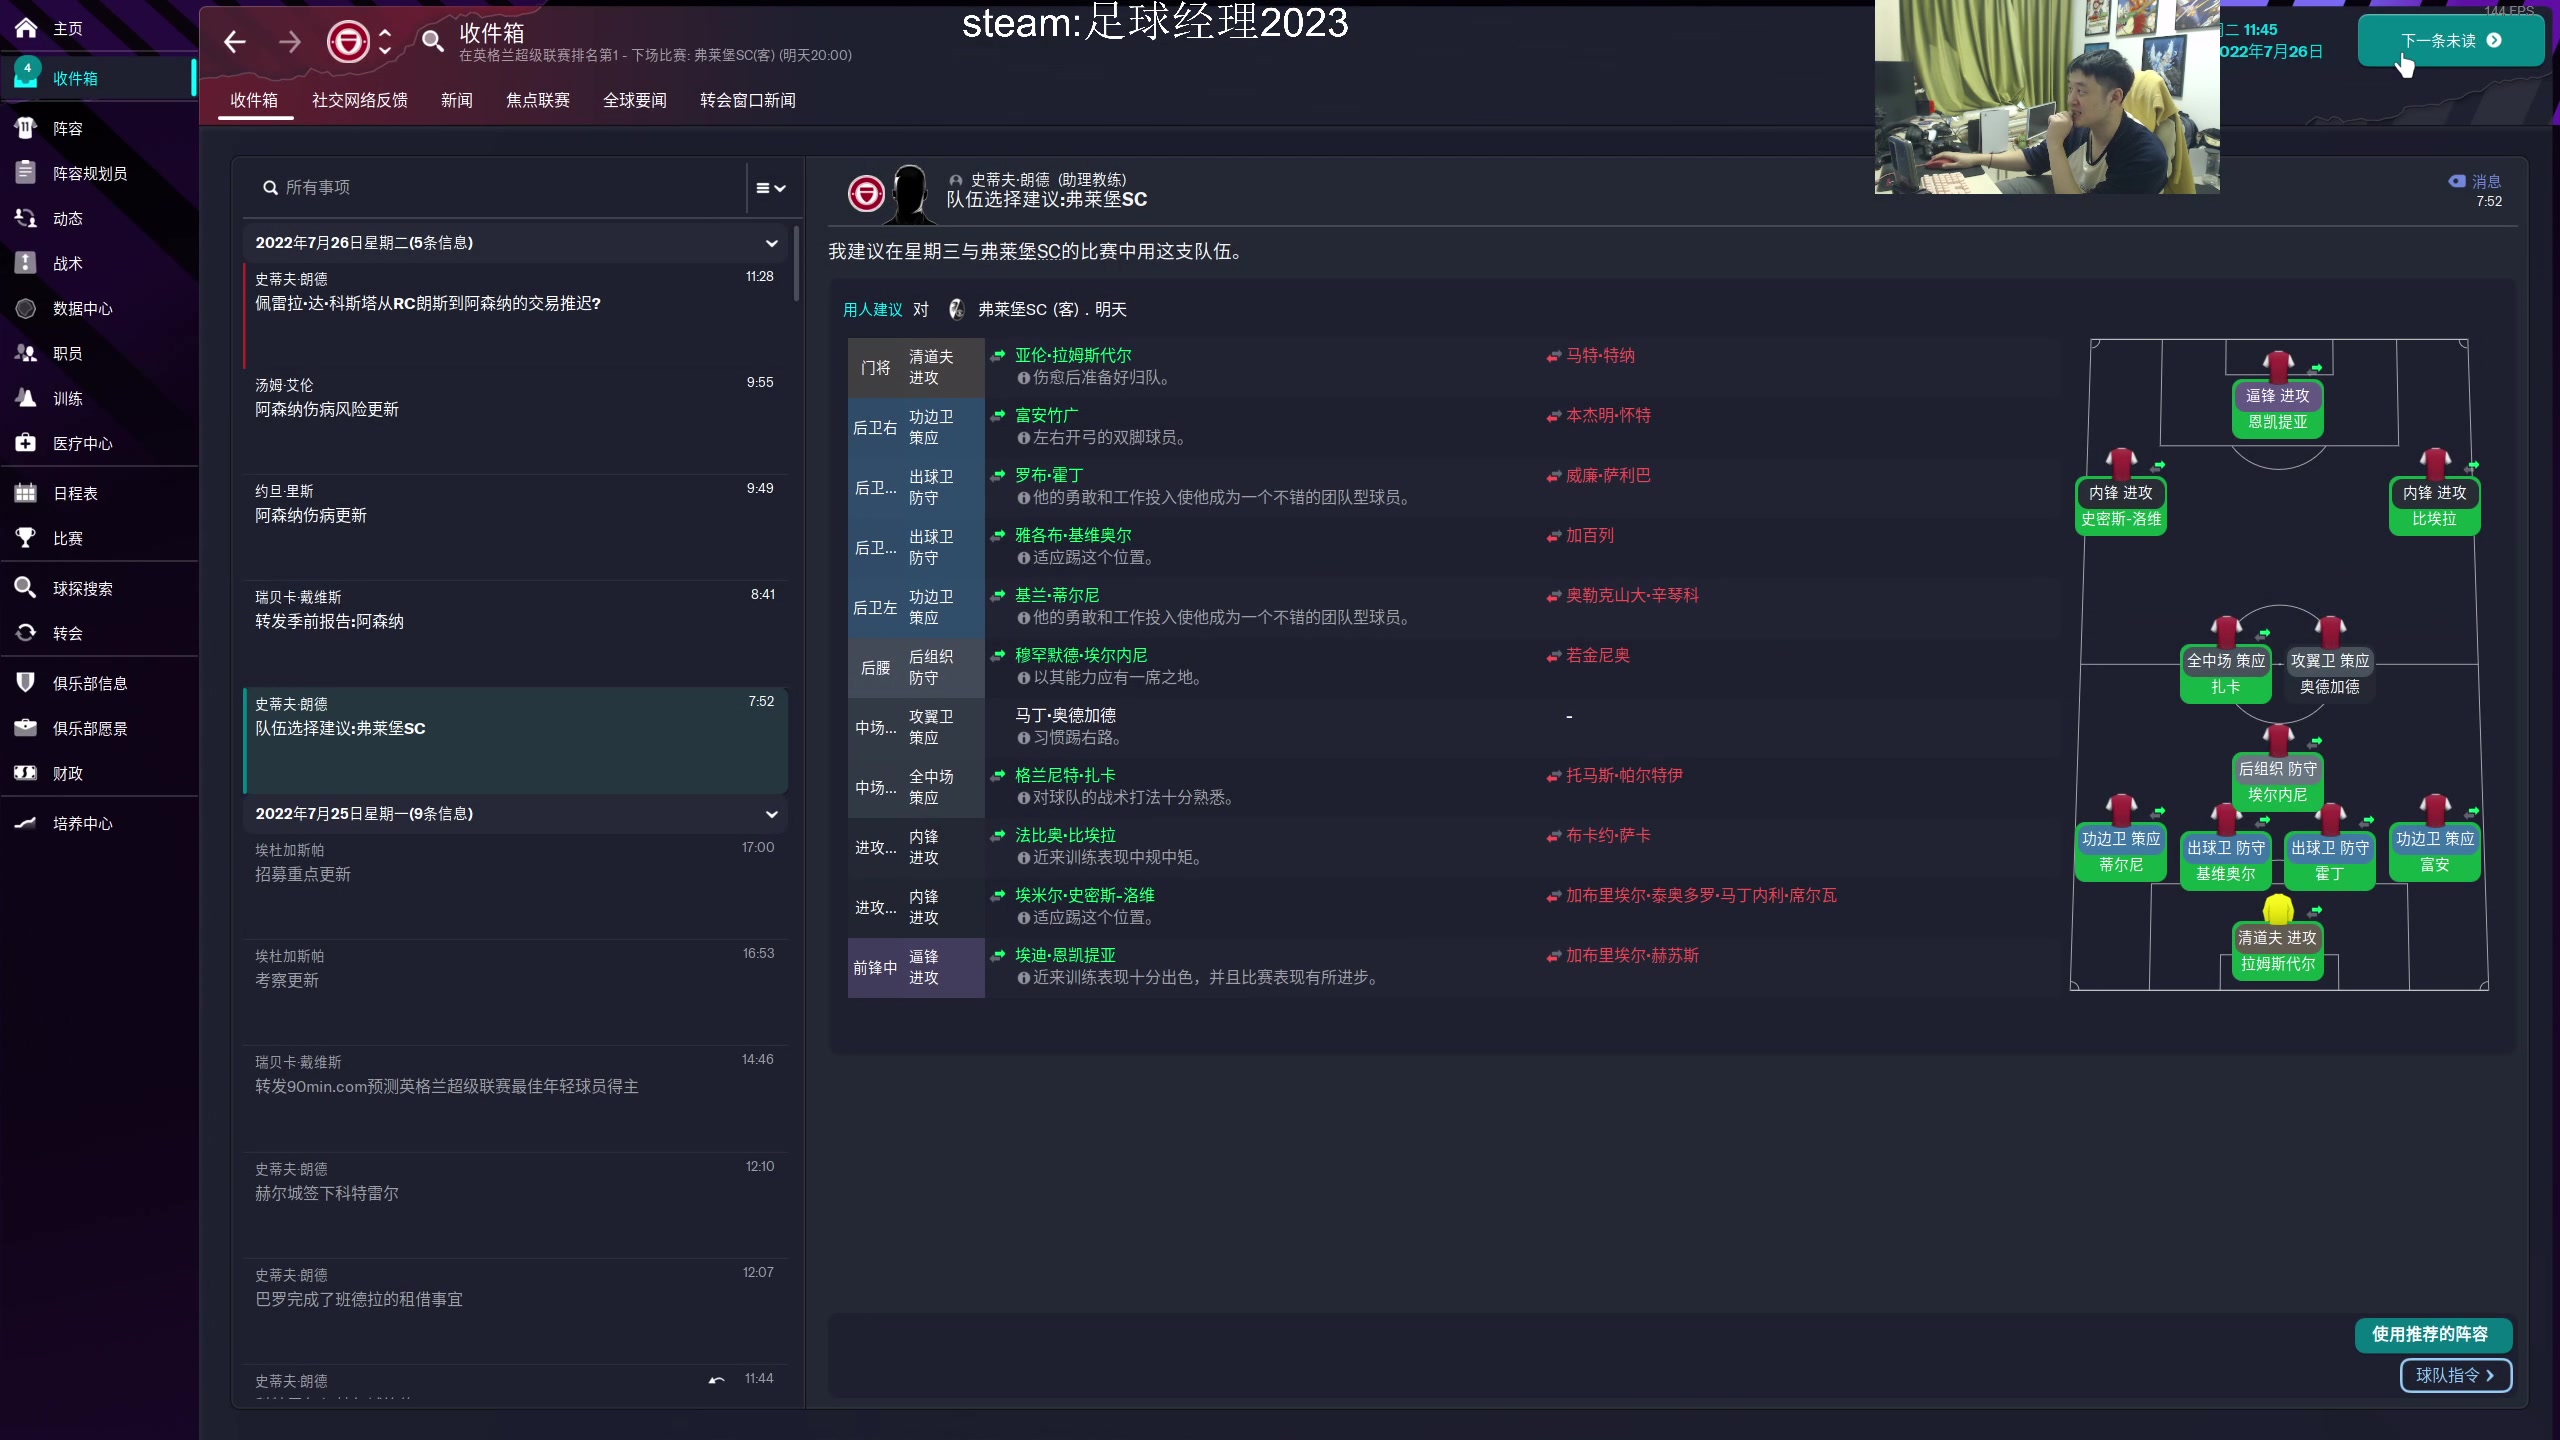Open 球探搜索 scouting search icon

coord(26,588)
